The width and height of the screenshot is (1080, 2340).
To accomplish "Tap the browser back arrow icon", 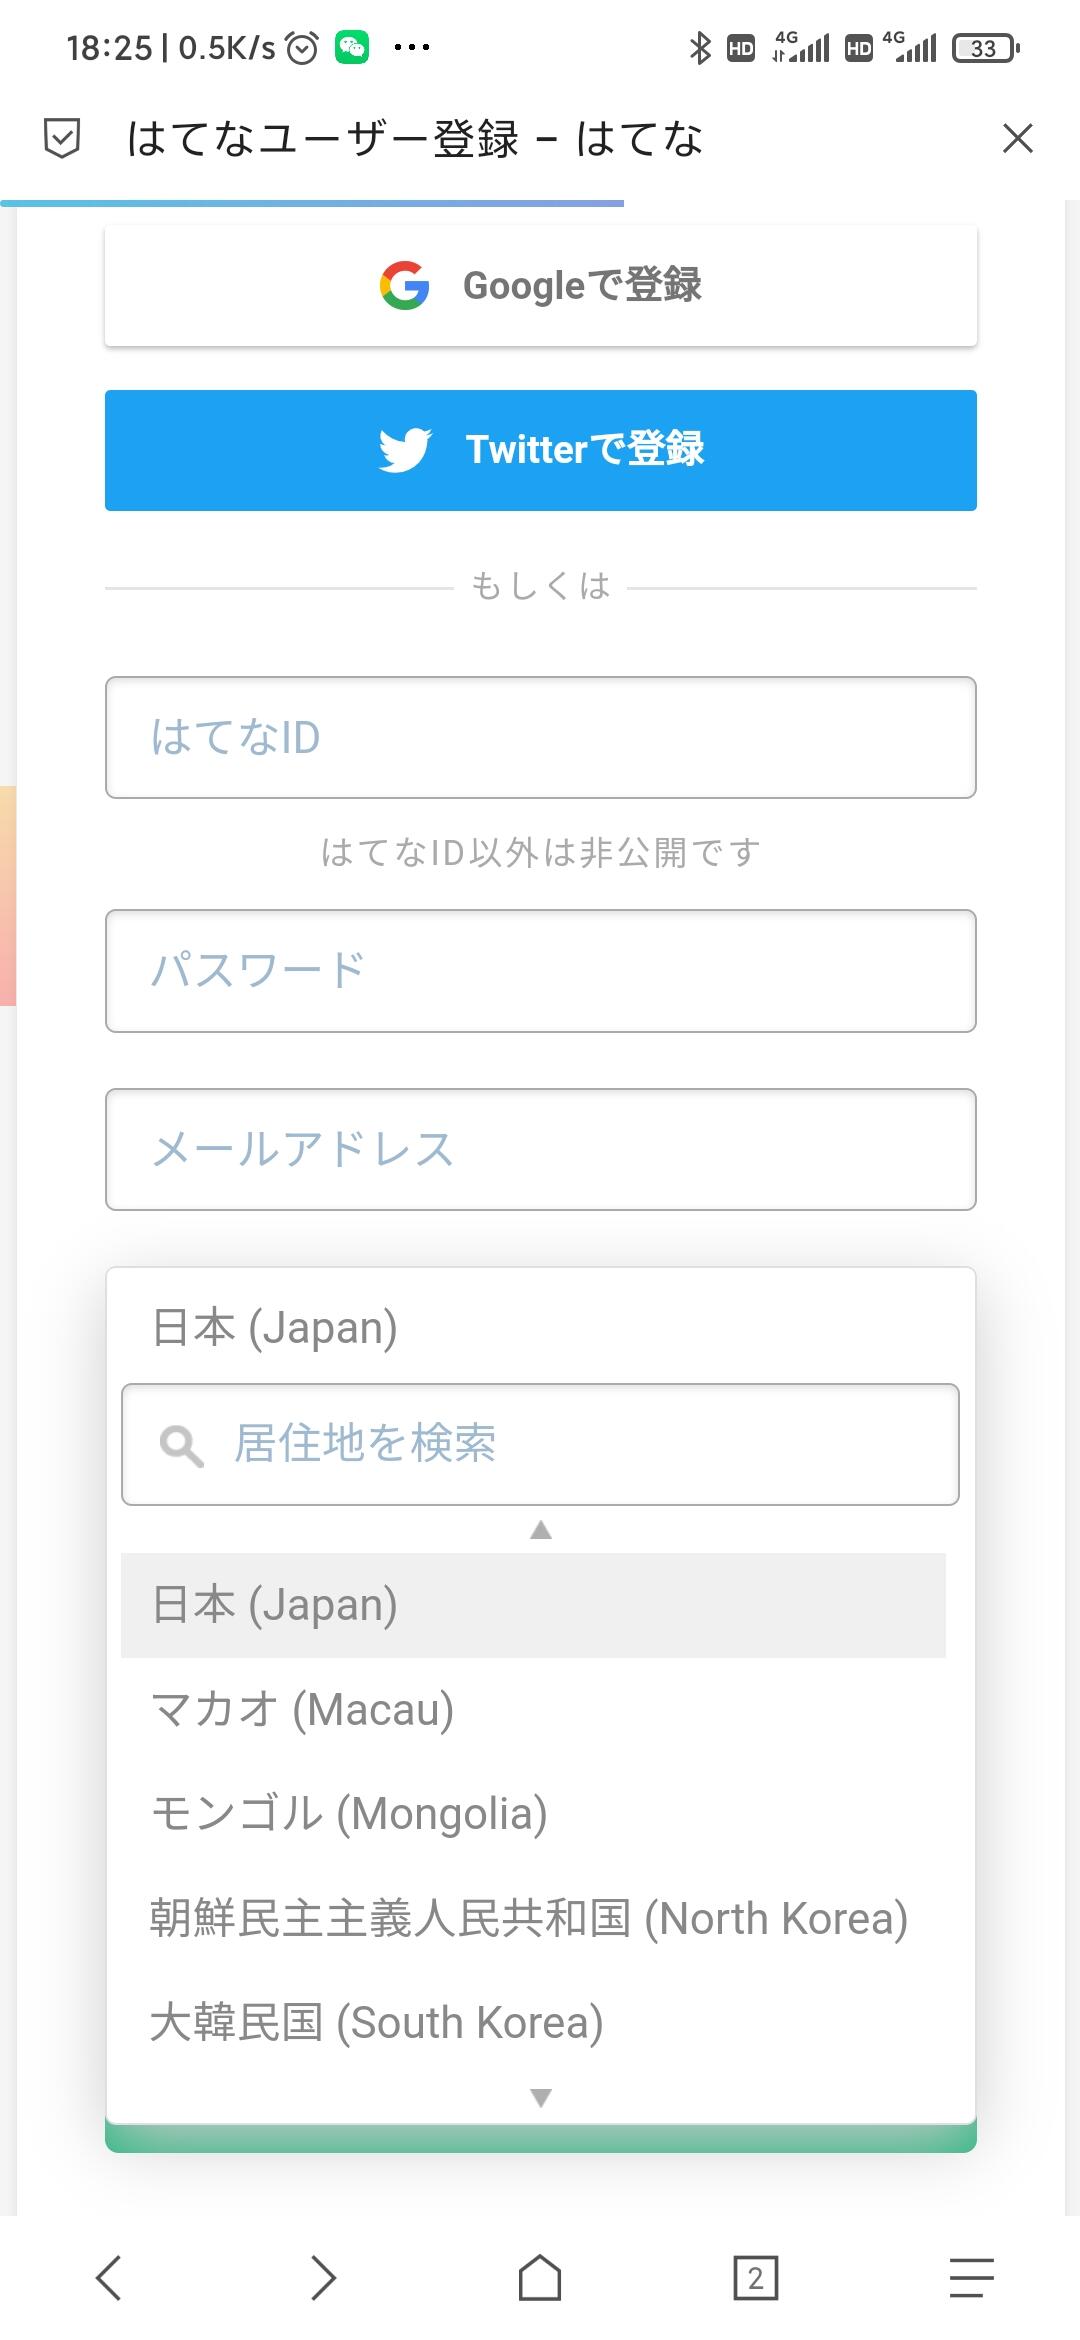I will click(x=109, y=2278).
